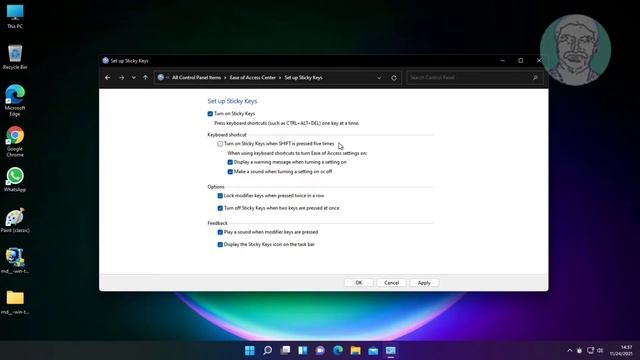The width and height of the screenshot is (640, 360).
Task: Click the Set up Sticky Keys heading
Action: (232, 101)
